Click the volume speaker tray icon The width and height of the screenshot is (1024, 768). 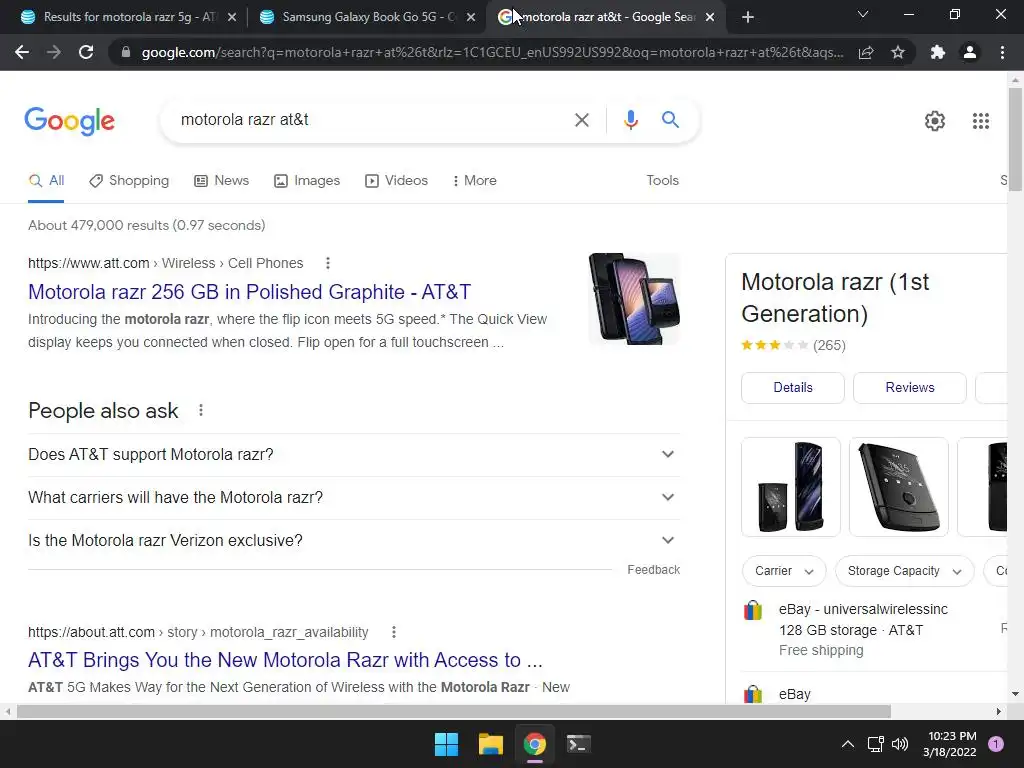pos(900,744)
